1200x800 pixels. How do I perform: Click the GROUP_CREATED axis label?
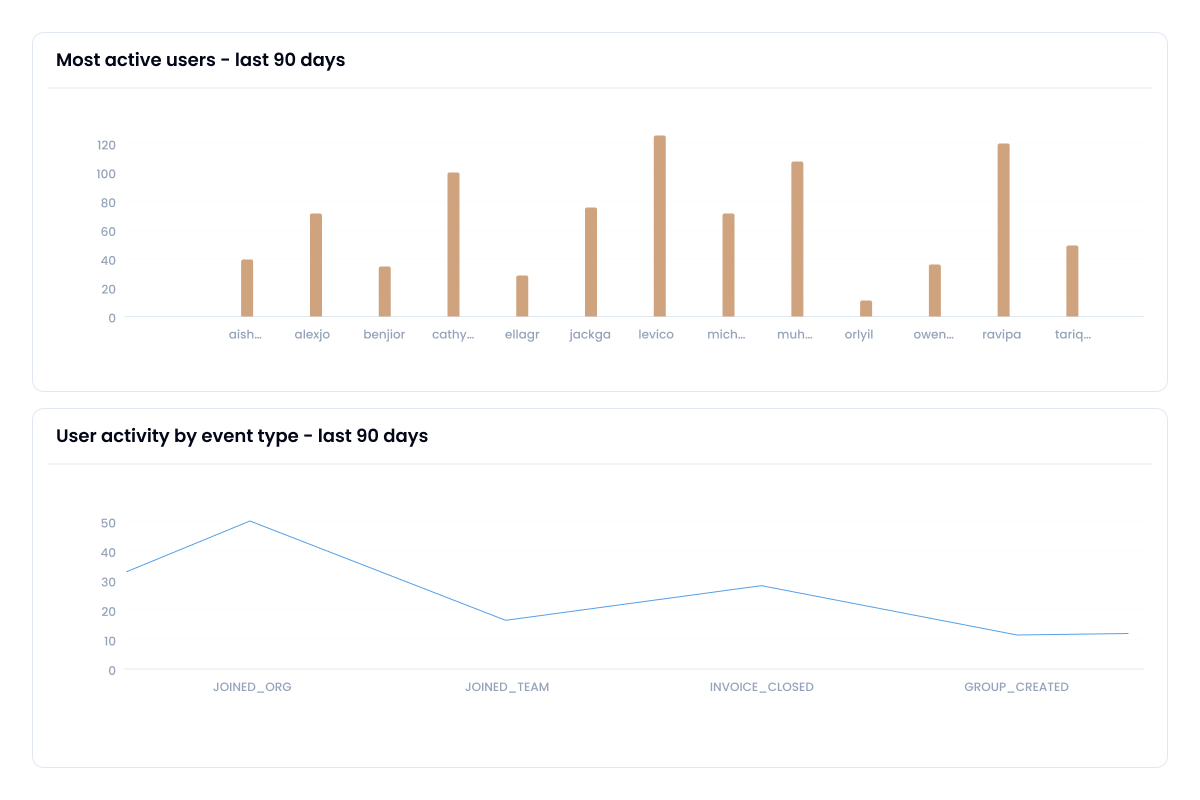point(1016,687)
